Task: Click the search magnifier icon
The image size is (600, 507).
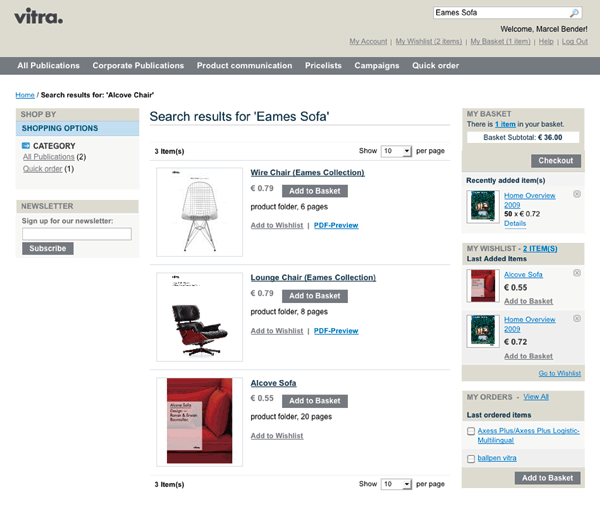Action: click(x=574, y=14)
